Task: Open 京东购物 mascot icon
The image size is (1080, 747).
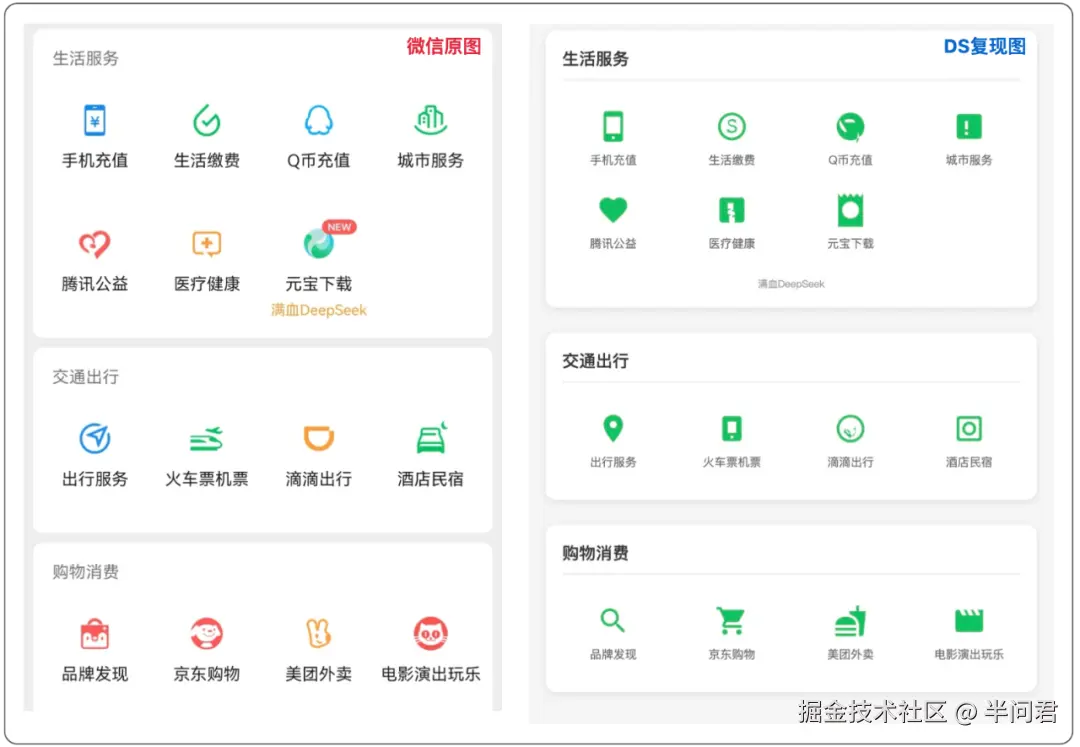Action: point(207,633)
